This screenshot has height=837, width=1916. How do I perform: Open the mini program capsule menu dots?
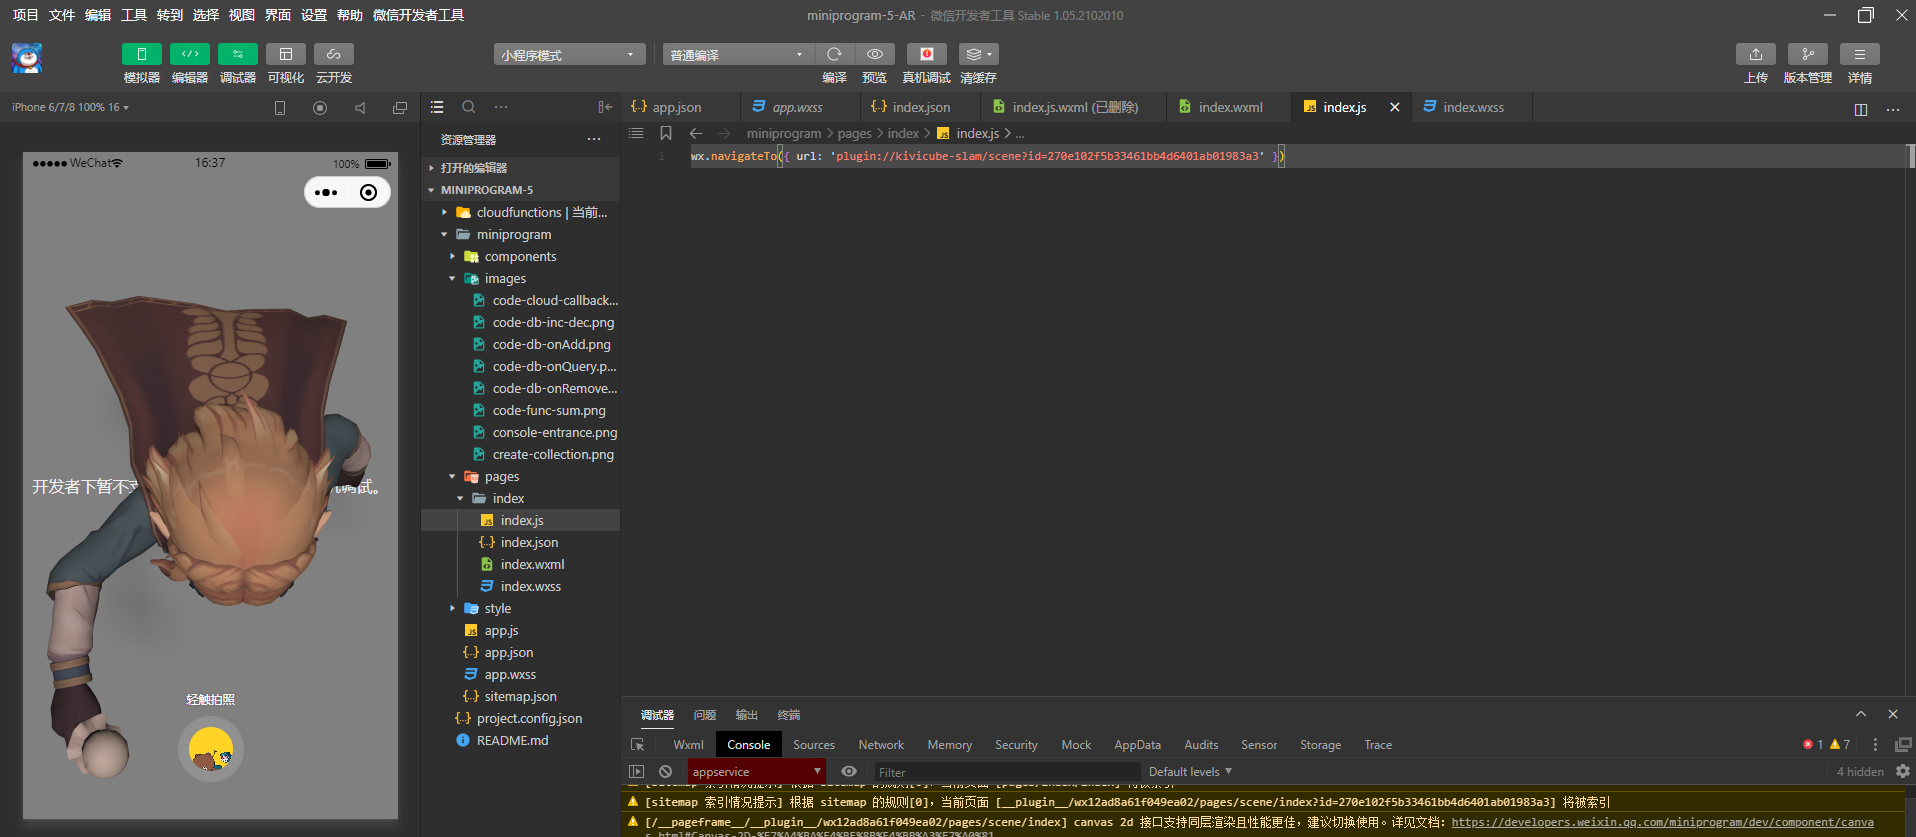coord(326,192)
